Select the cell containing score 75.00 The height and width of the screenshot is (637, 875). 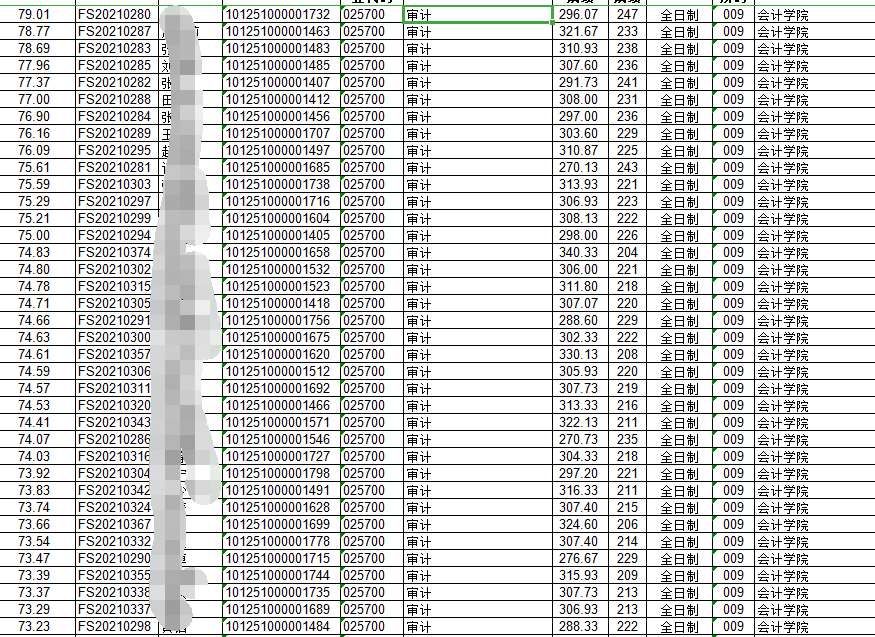[35, 236]
